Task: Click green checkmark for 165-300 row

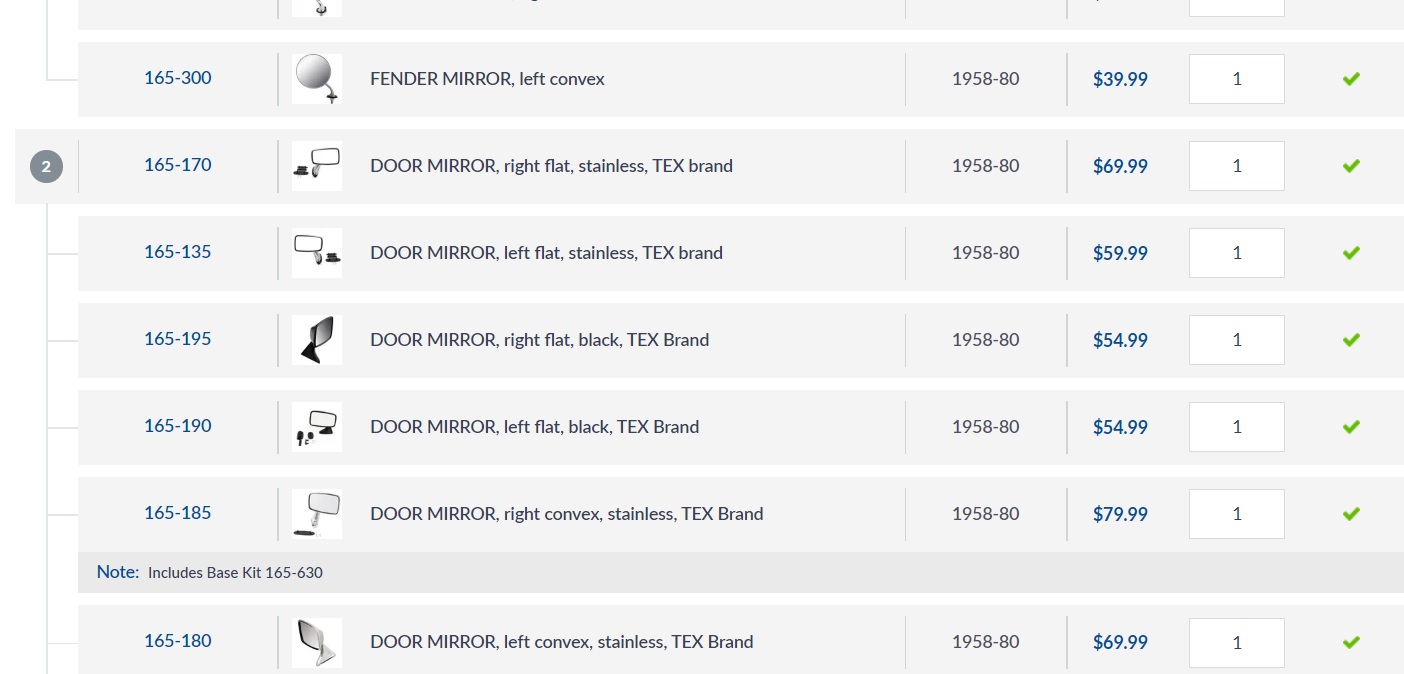Action: [1351, 79]
